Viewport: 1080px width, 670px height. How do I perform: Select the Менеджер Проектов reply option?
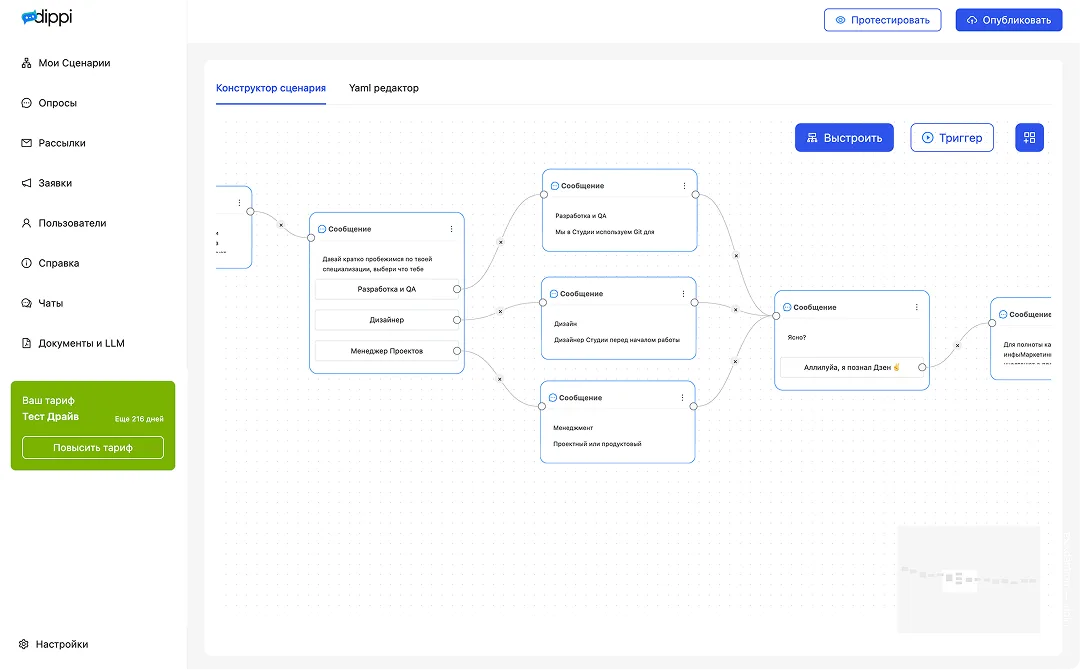point(387,351)
